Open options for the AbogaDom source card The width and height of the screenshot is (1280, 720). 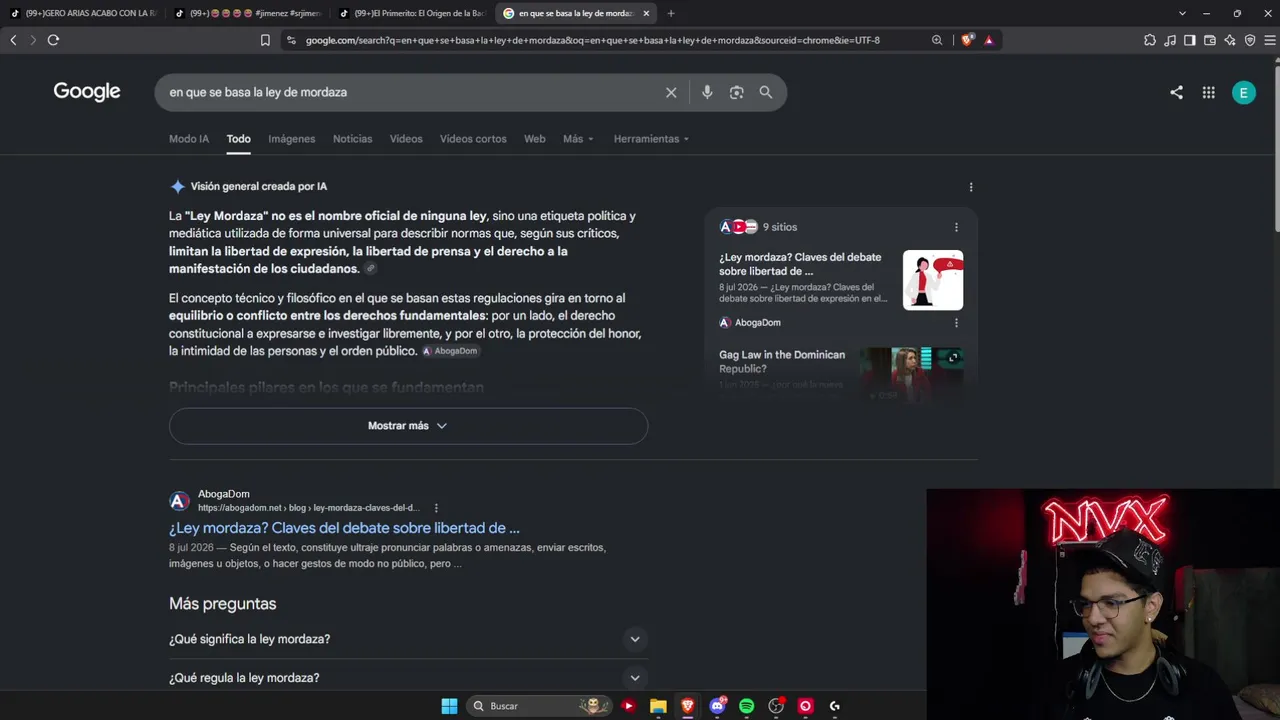[x=956, y=323]
